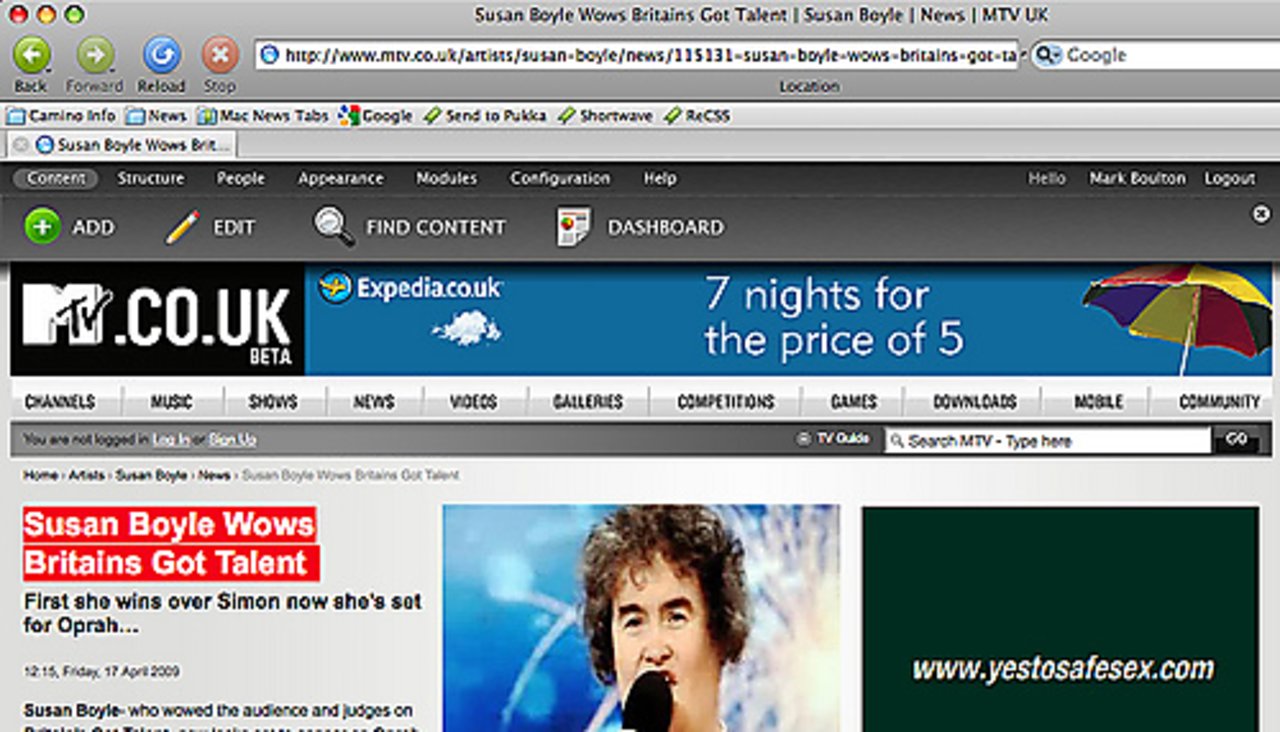The height and width of the screenshot is (732, 1280).
Task: Click the browser Forward button
Action: [x=95, y=55]
